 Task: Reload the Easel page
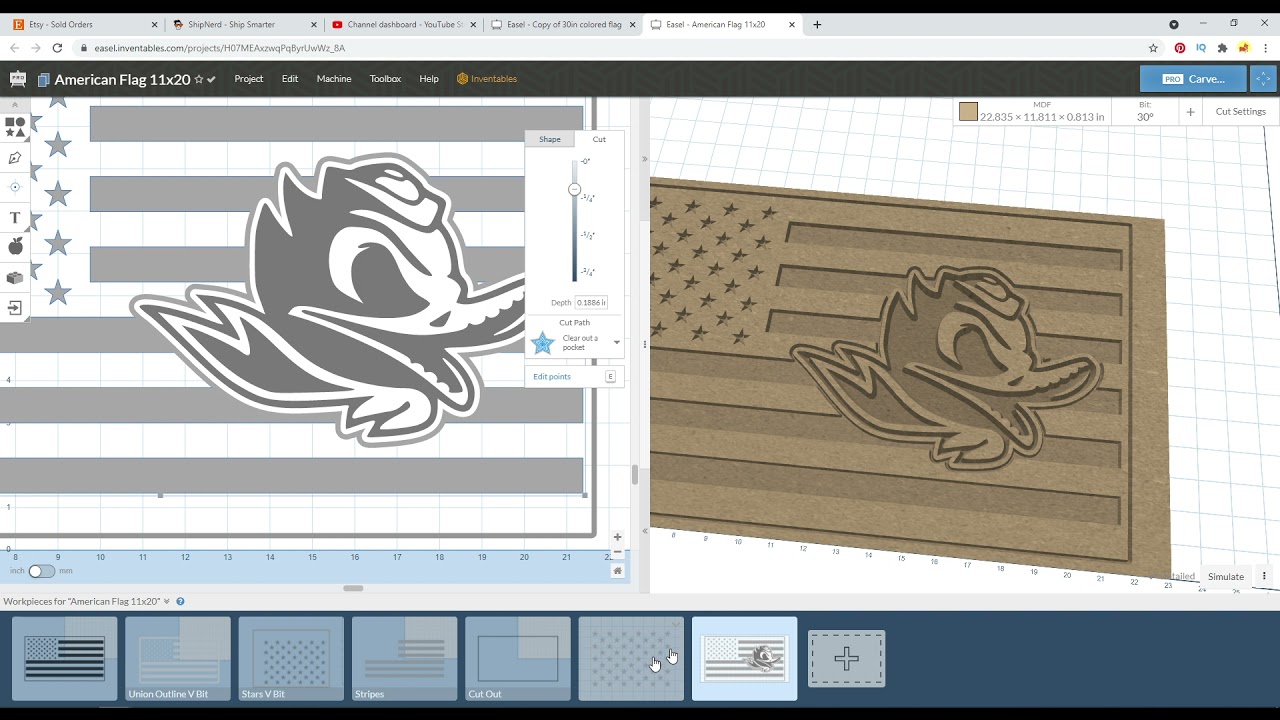[x=57, y=47]
